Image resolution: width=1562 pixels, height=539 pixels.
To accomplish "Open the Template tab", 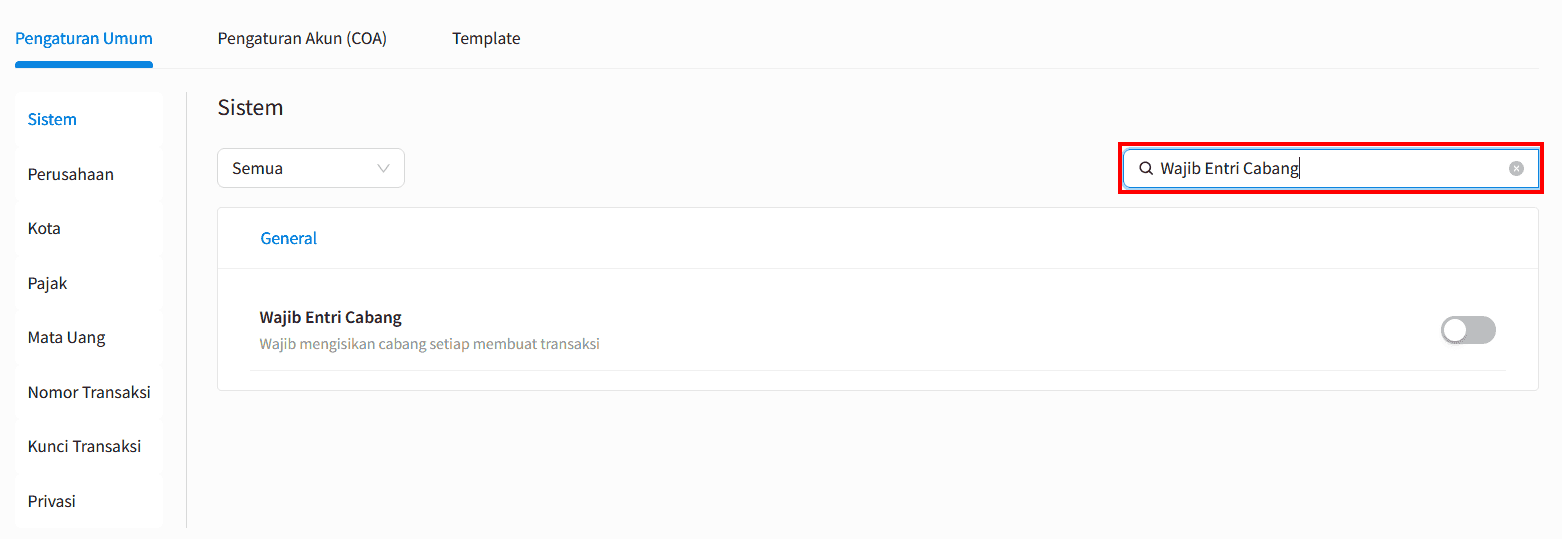I will pyautogui.click(x=486, y=38).
